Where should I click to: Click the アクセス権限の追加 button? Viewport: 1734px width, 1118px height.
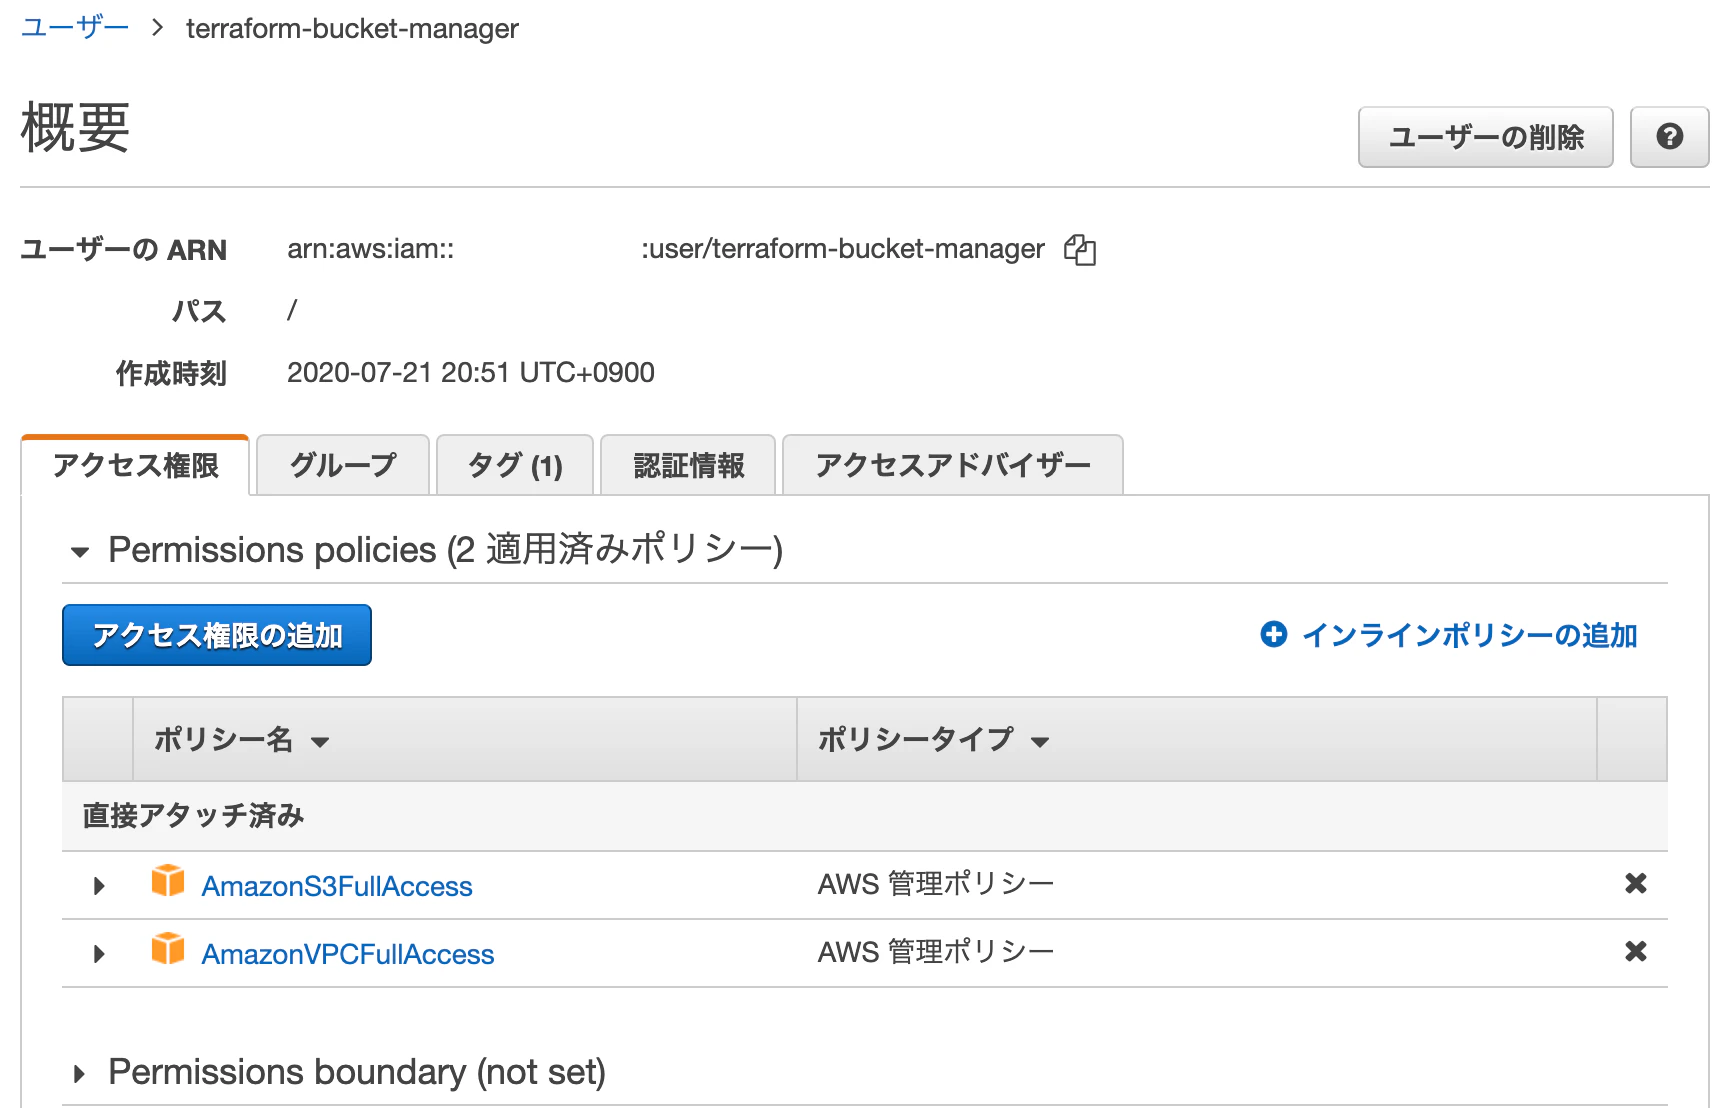coord(217,635)
